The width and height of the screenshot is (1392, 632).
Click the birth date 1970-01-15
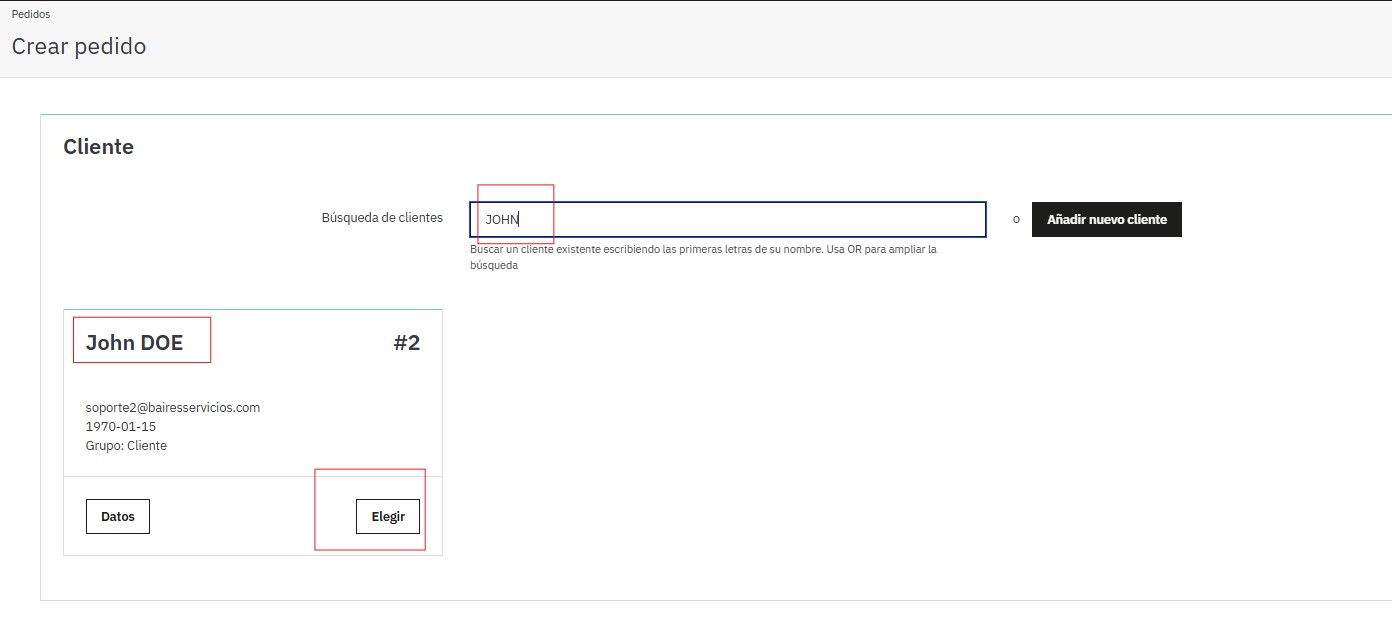coord(121,427)
